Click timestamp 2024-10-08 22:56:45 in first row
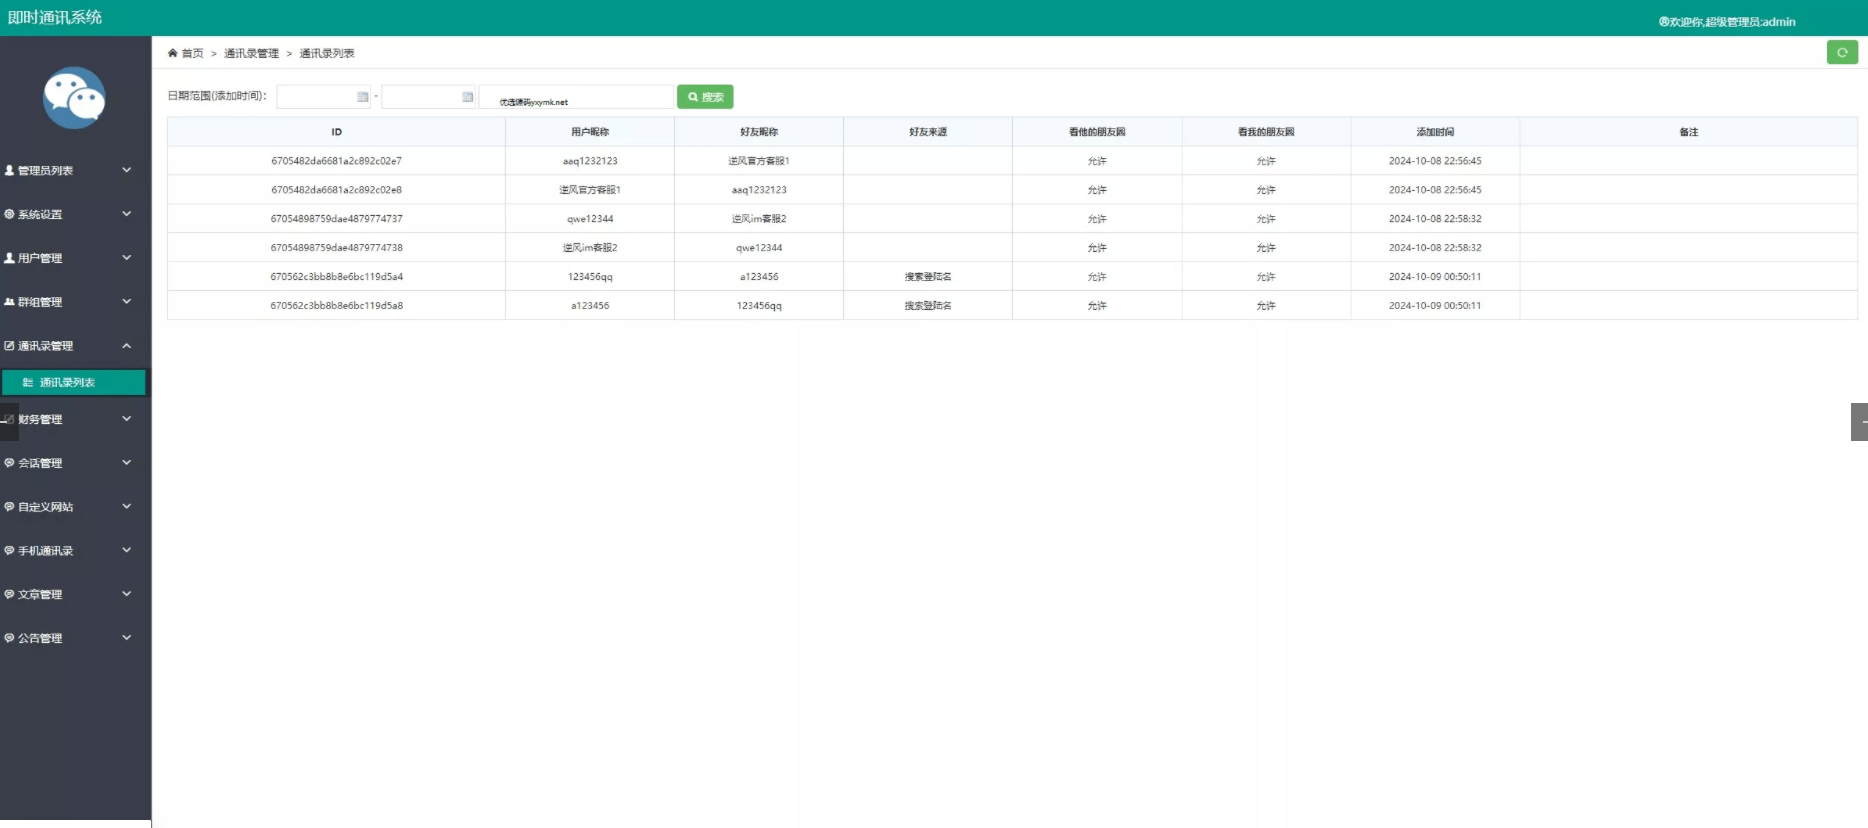Viewport: 1868px width, 828px height. [x=1435, y=161]
